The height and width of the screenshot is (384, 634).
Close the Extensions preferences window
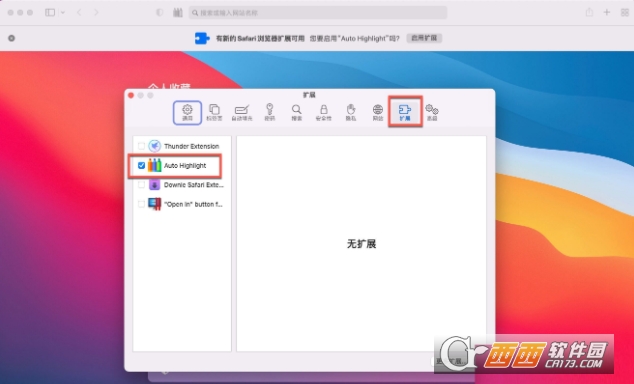(131, 95)
